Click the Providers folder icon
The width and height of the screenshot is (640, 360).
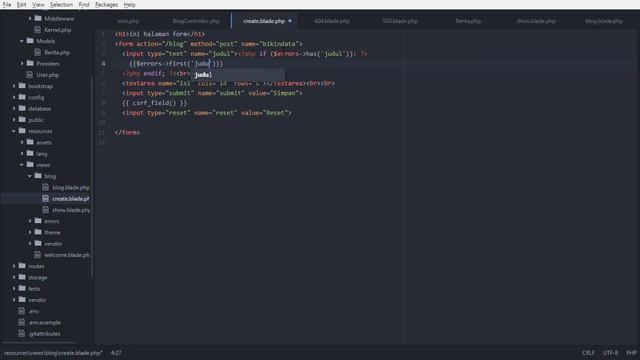tap(30, 63)
